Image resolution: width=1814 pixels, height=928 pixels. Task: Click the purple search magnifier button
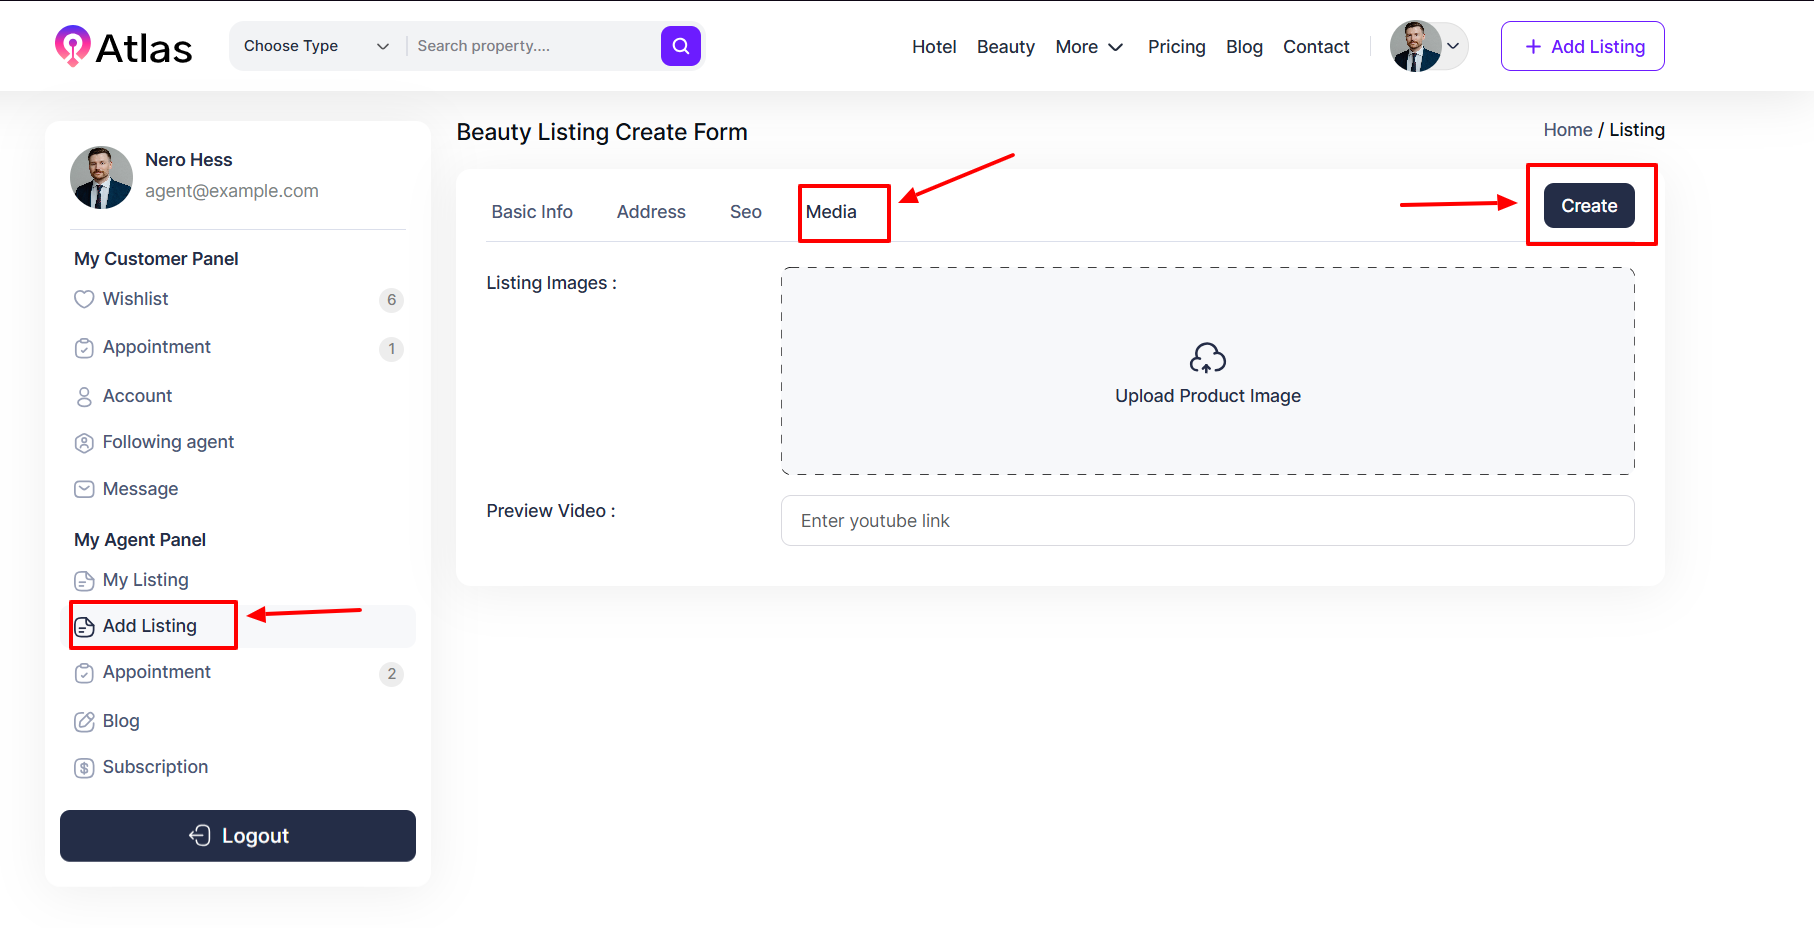coord(680,46)
